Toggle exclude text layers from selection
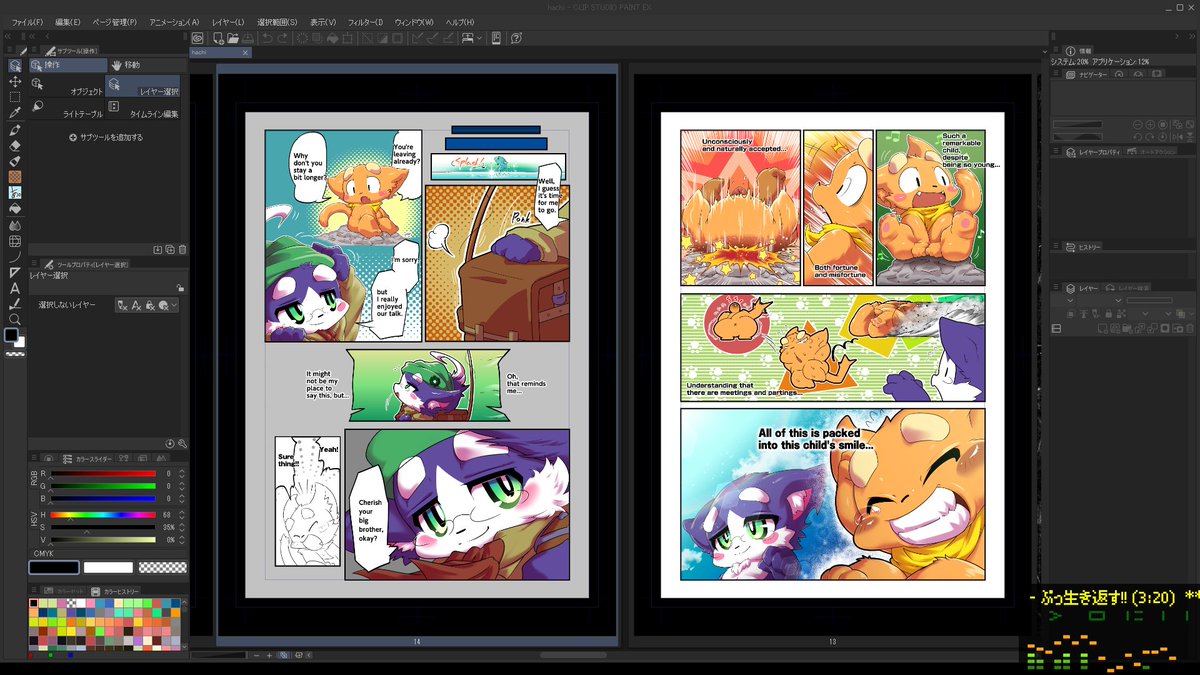Viewport: 1200px width, 675px height. coord(134,304)
